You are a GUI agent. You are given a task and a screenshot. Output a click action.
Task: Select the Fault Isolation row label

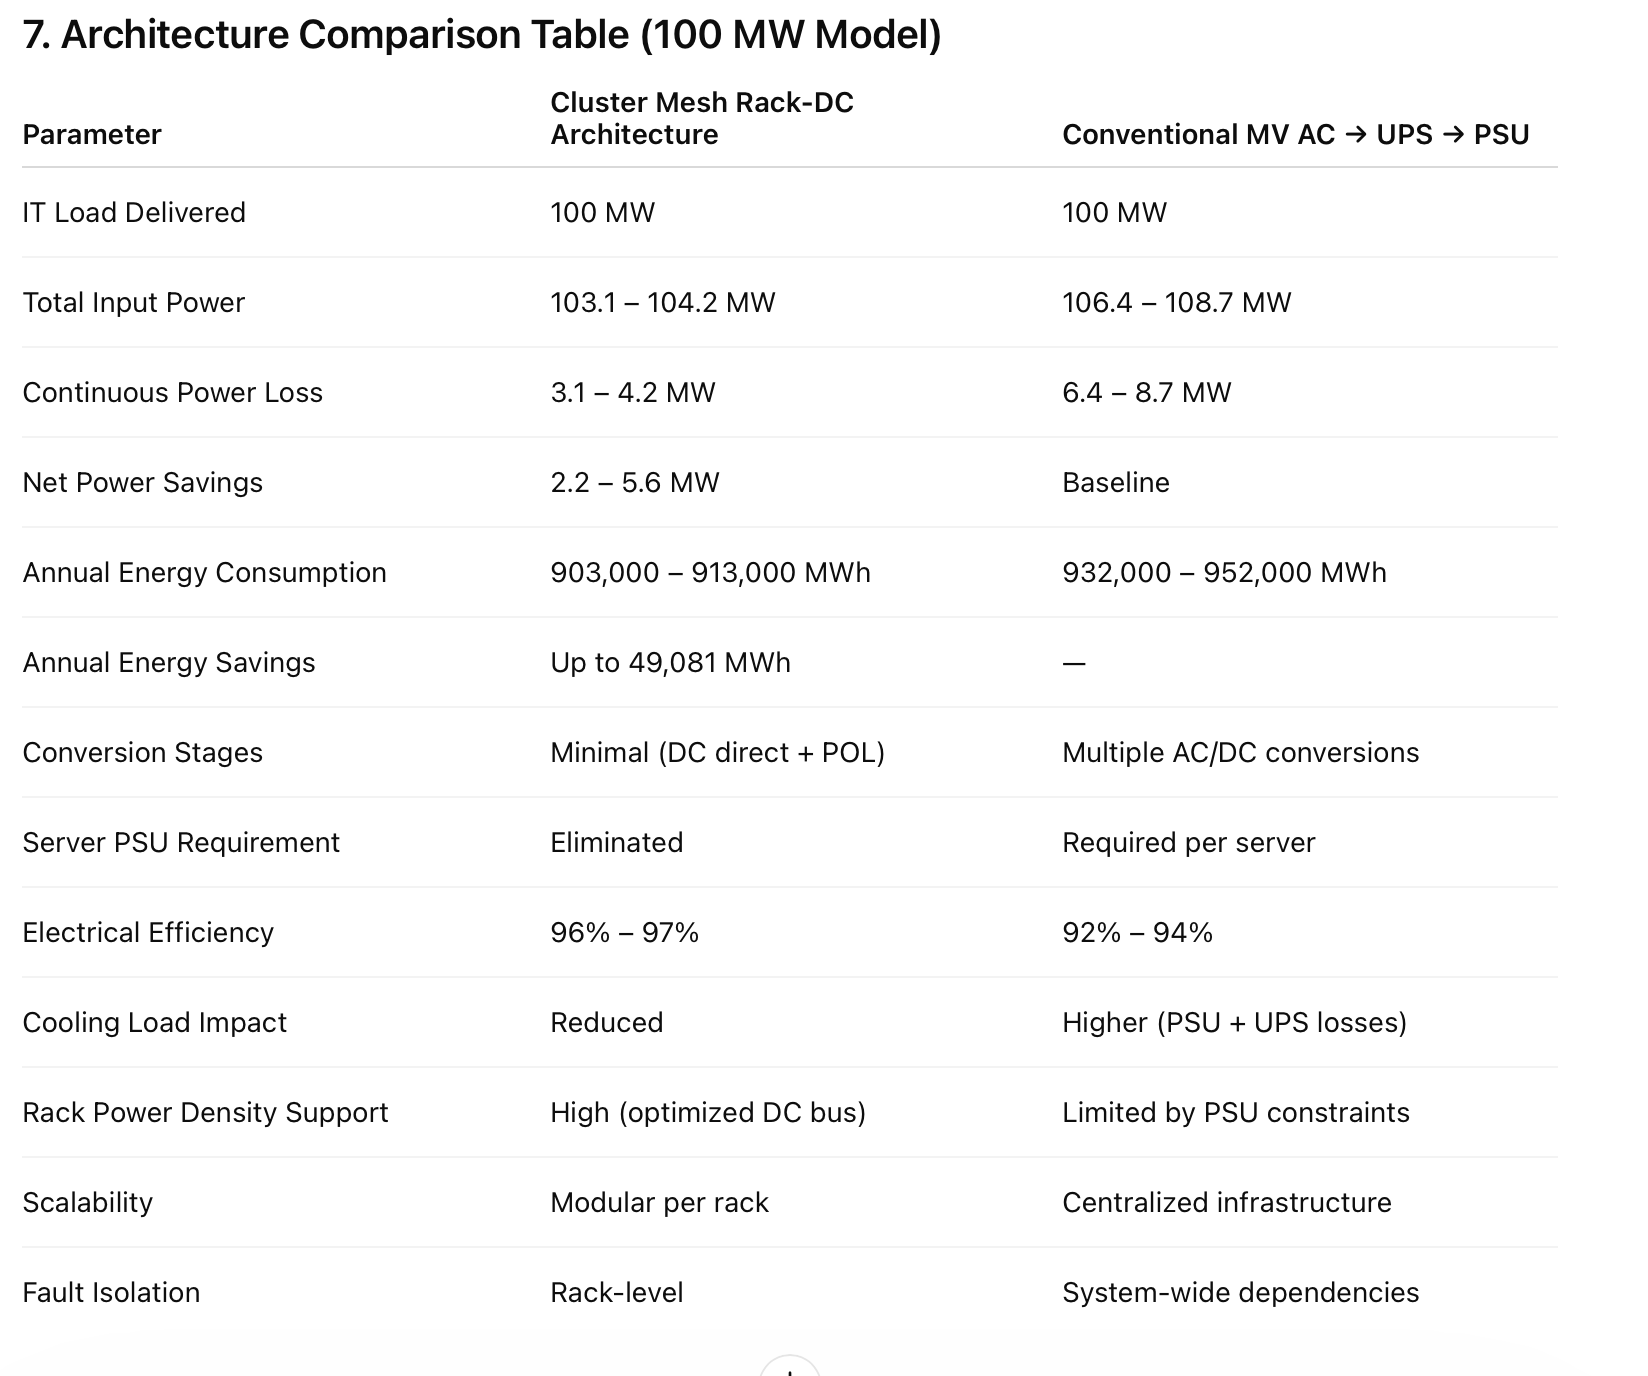pos(111,1293)
